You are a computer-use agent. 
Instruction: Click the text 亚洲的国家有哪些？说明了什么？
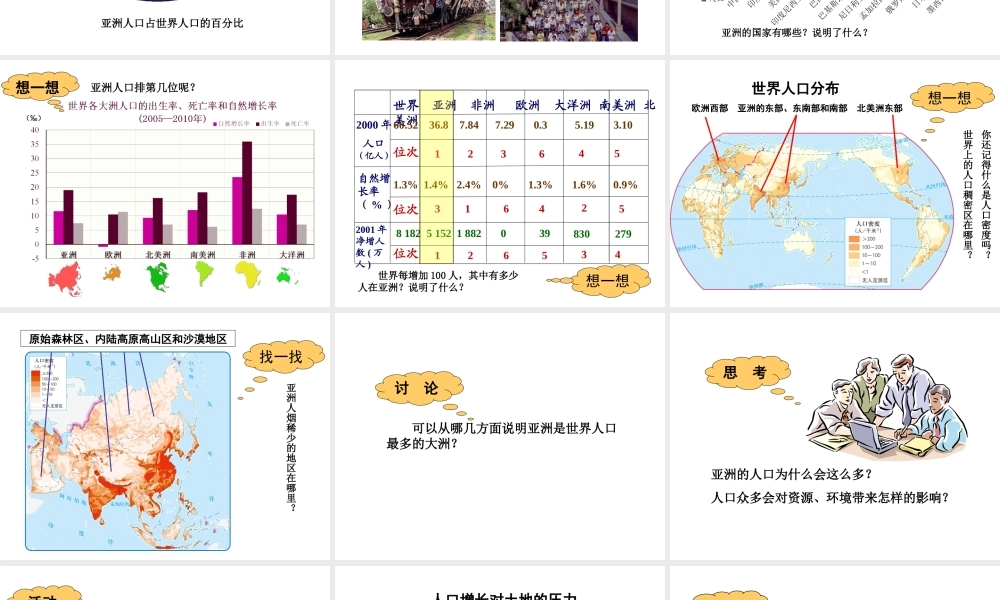tap(795, 33)
